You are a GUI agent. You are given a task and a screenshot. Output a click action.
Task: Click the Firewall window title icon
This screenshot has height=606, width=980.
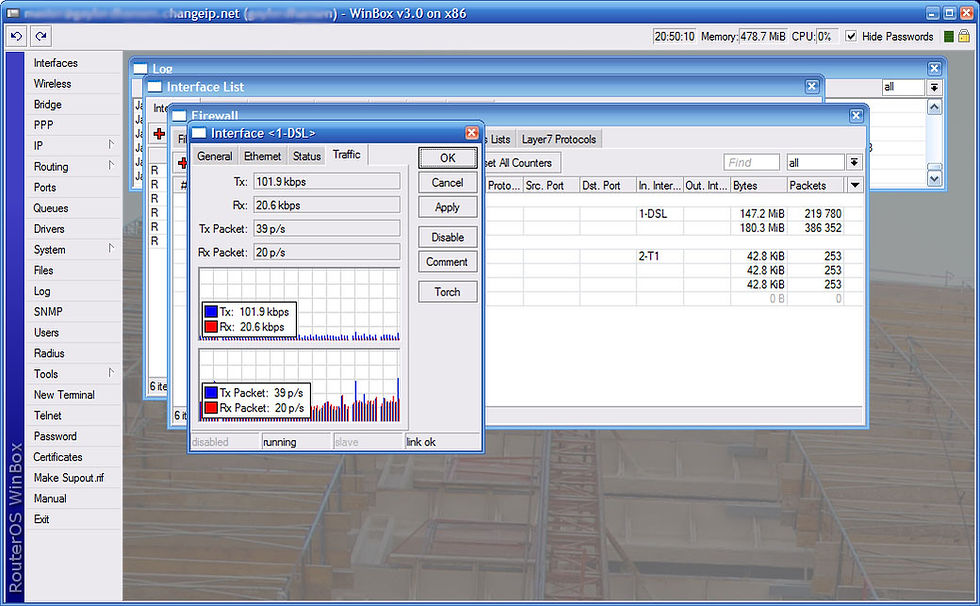point(179,116)
